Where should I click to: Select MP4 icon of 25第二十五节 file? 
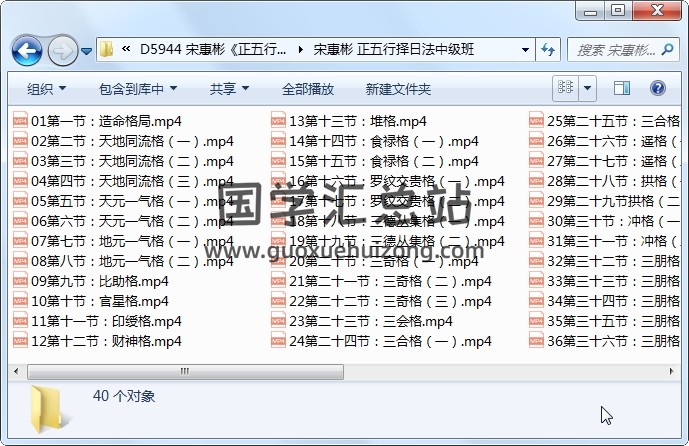(x=536, y=120)
